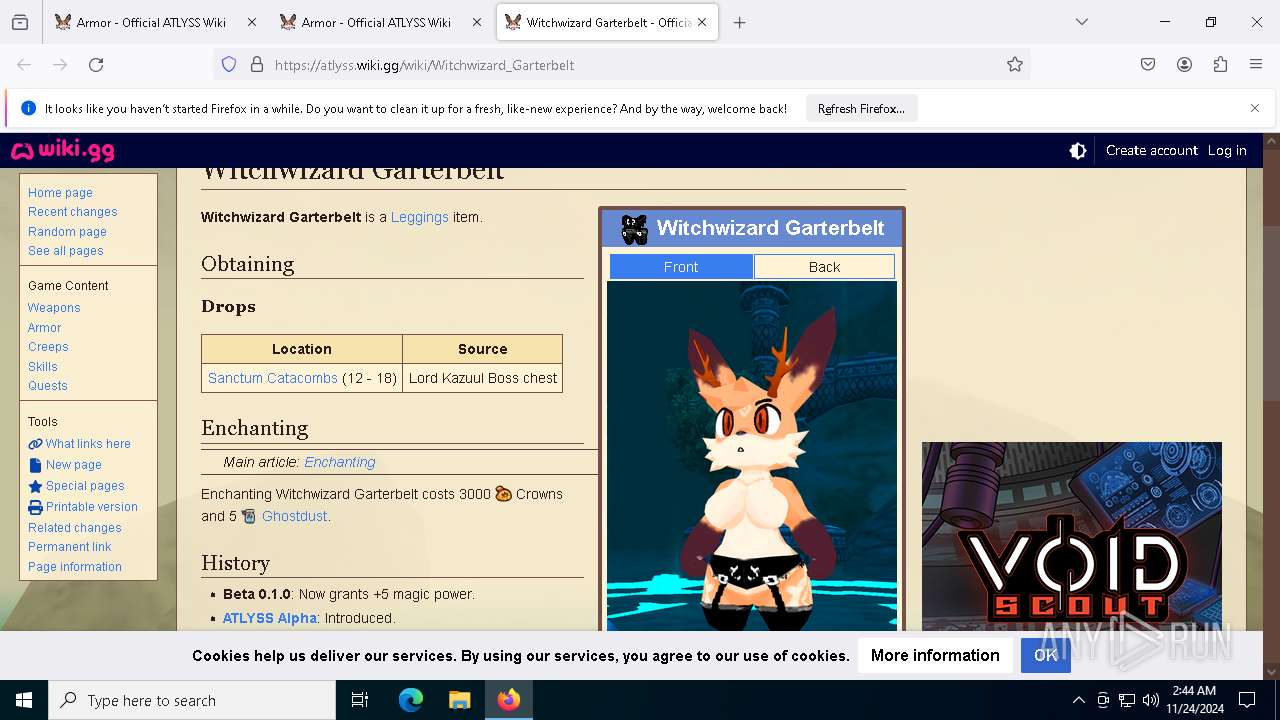Click Permanent link in Tools
The height and width of the screenshot is (720, 1280).
tap(69, 547)
